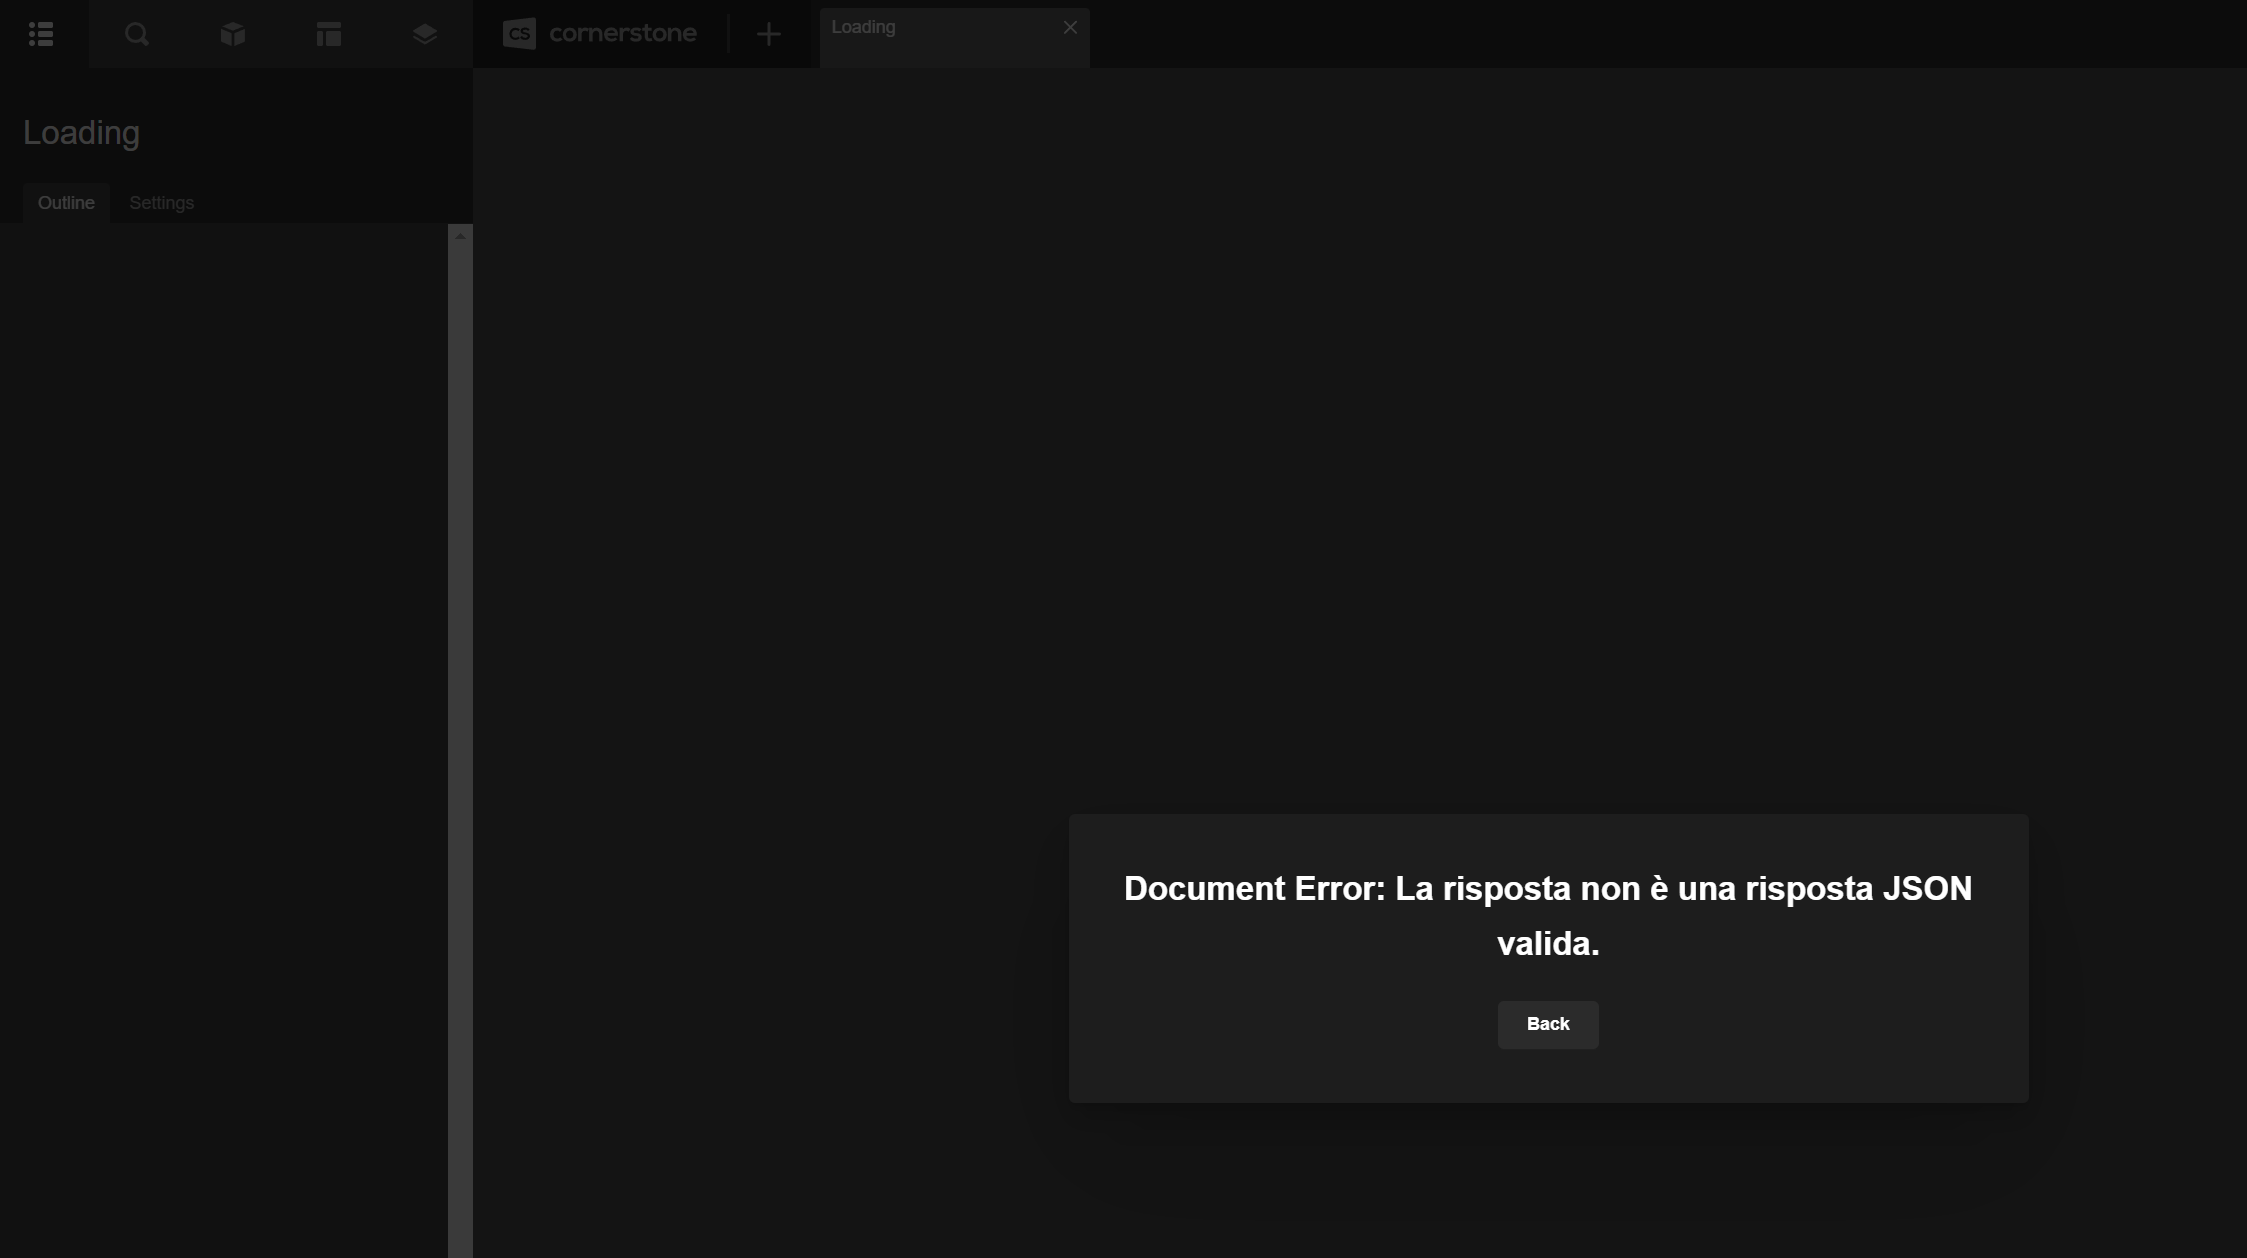This screenshot has height=1258, width=2247.
Task: Click the Loading heading in sidebar
Action: [x=81, y=133]
